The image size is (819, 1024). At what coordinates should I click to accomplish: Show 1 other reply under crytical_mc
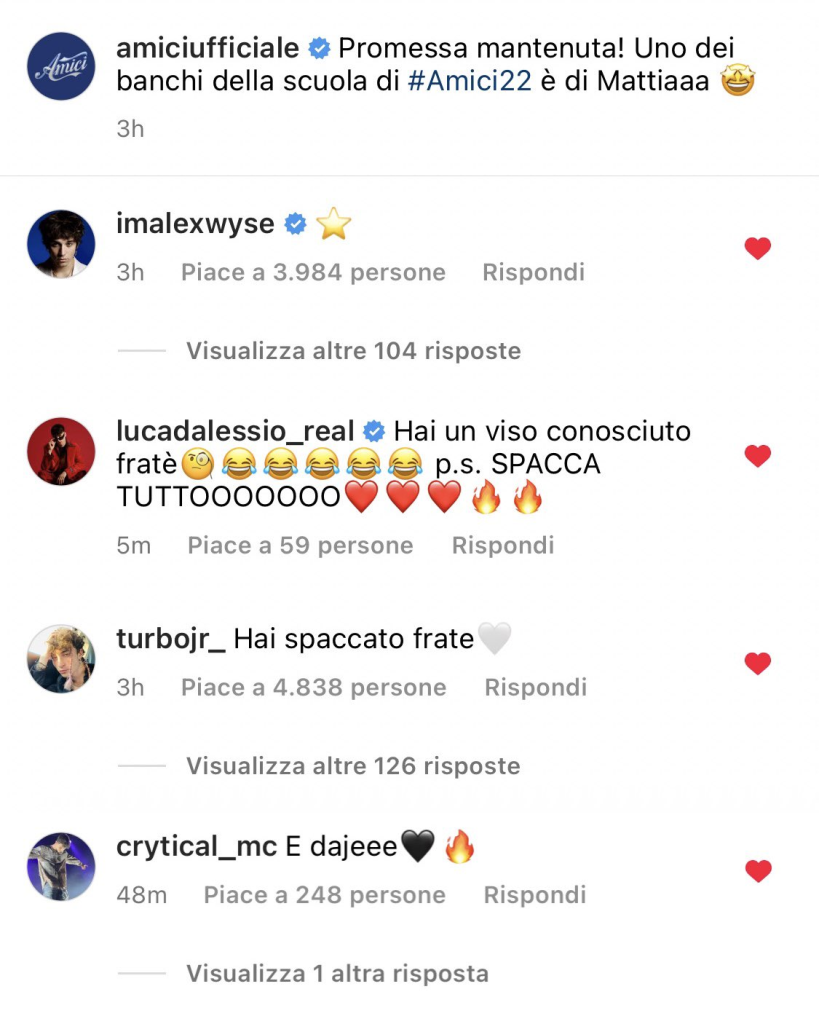337,973
